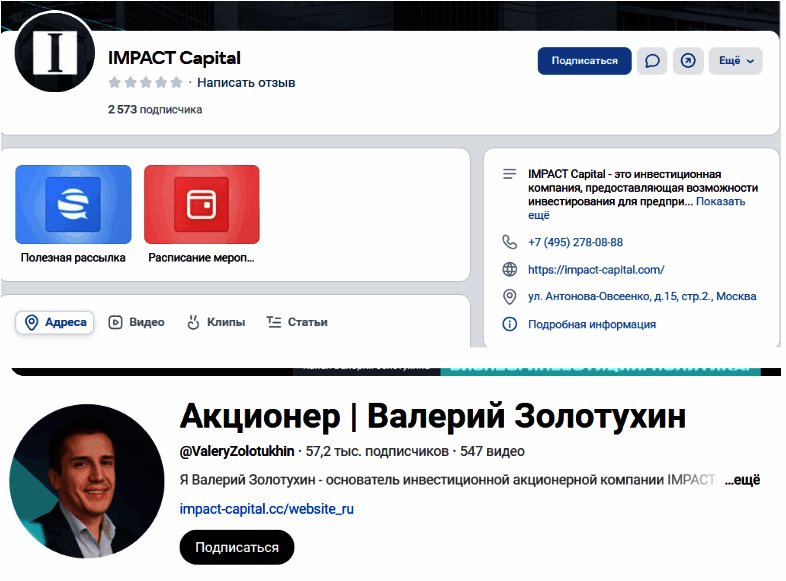Open the Расписание мероп... red tile
786x581 pixels.
coord(202,215)
